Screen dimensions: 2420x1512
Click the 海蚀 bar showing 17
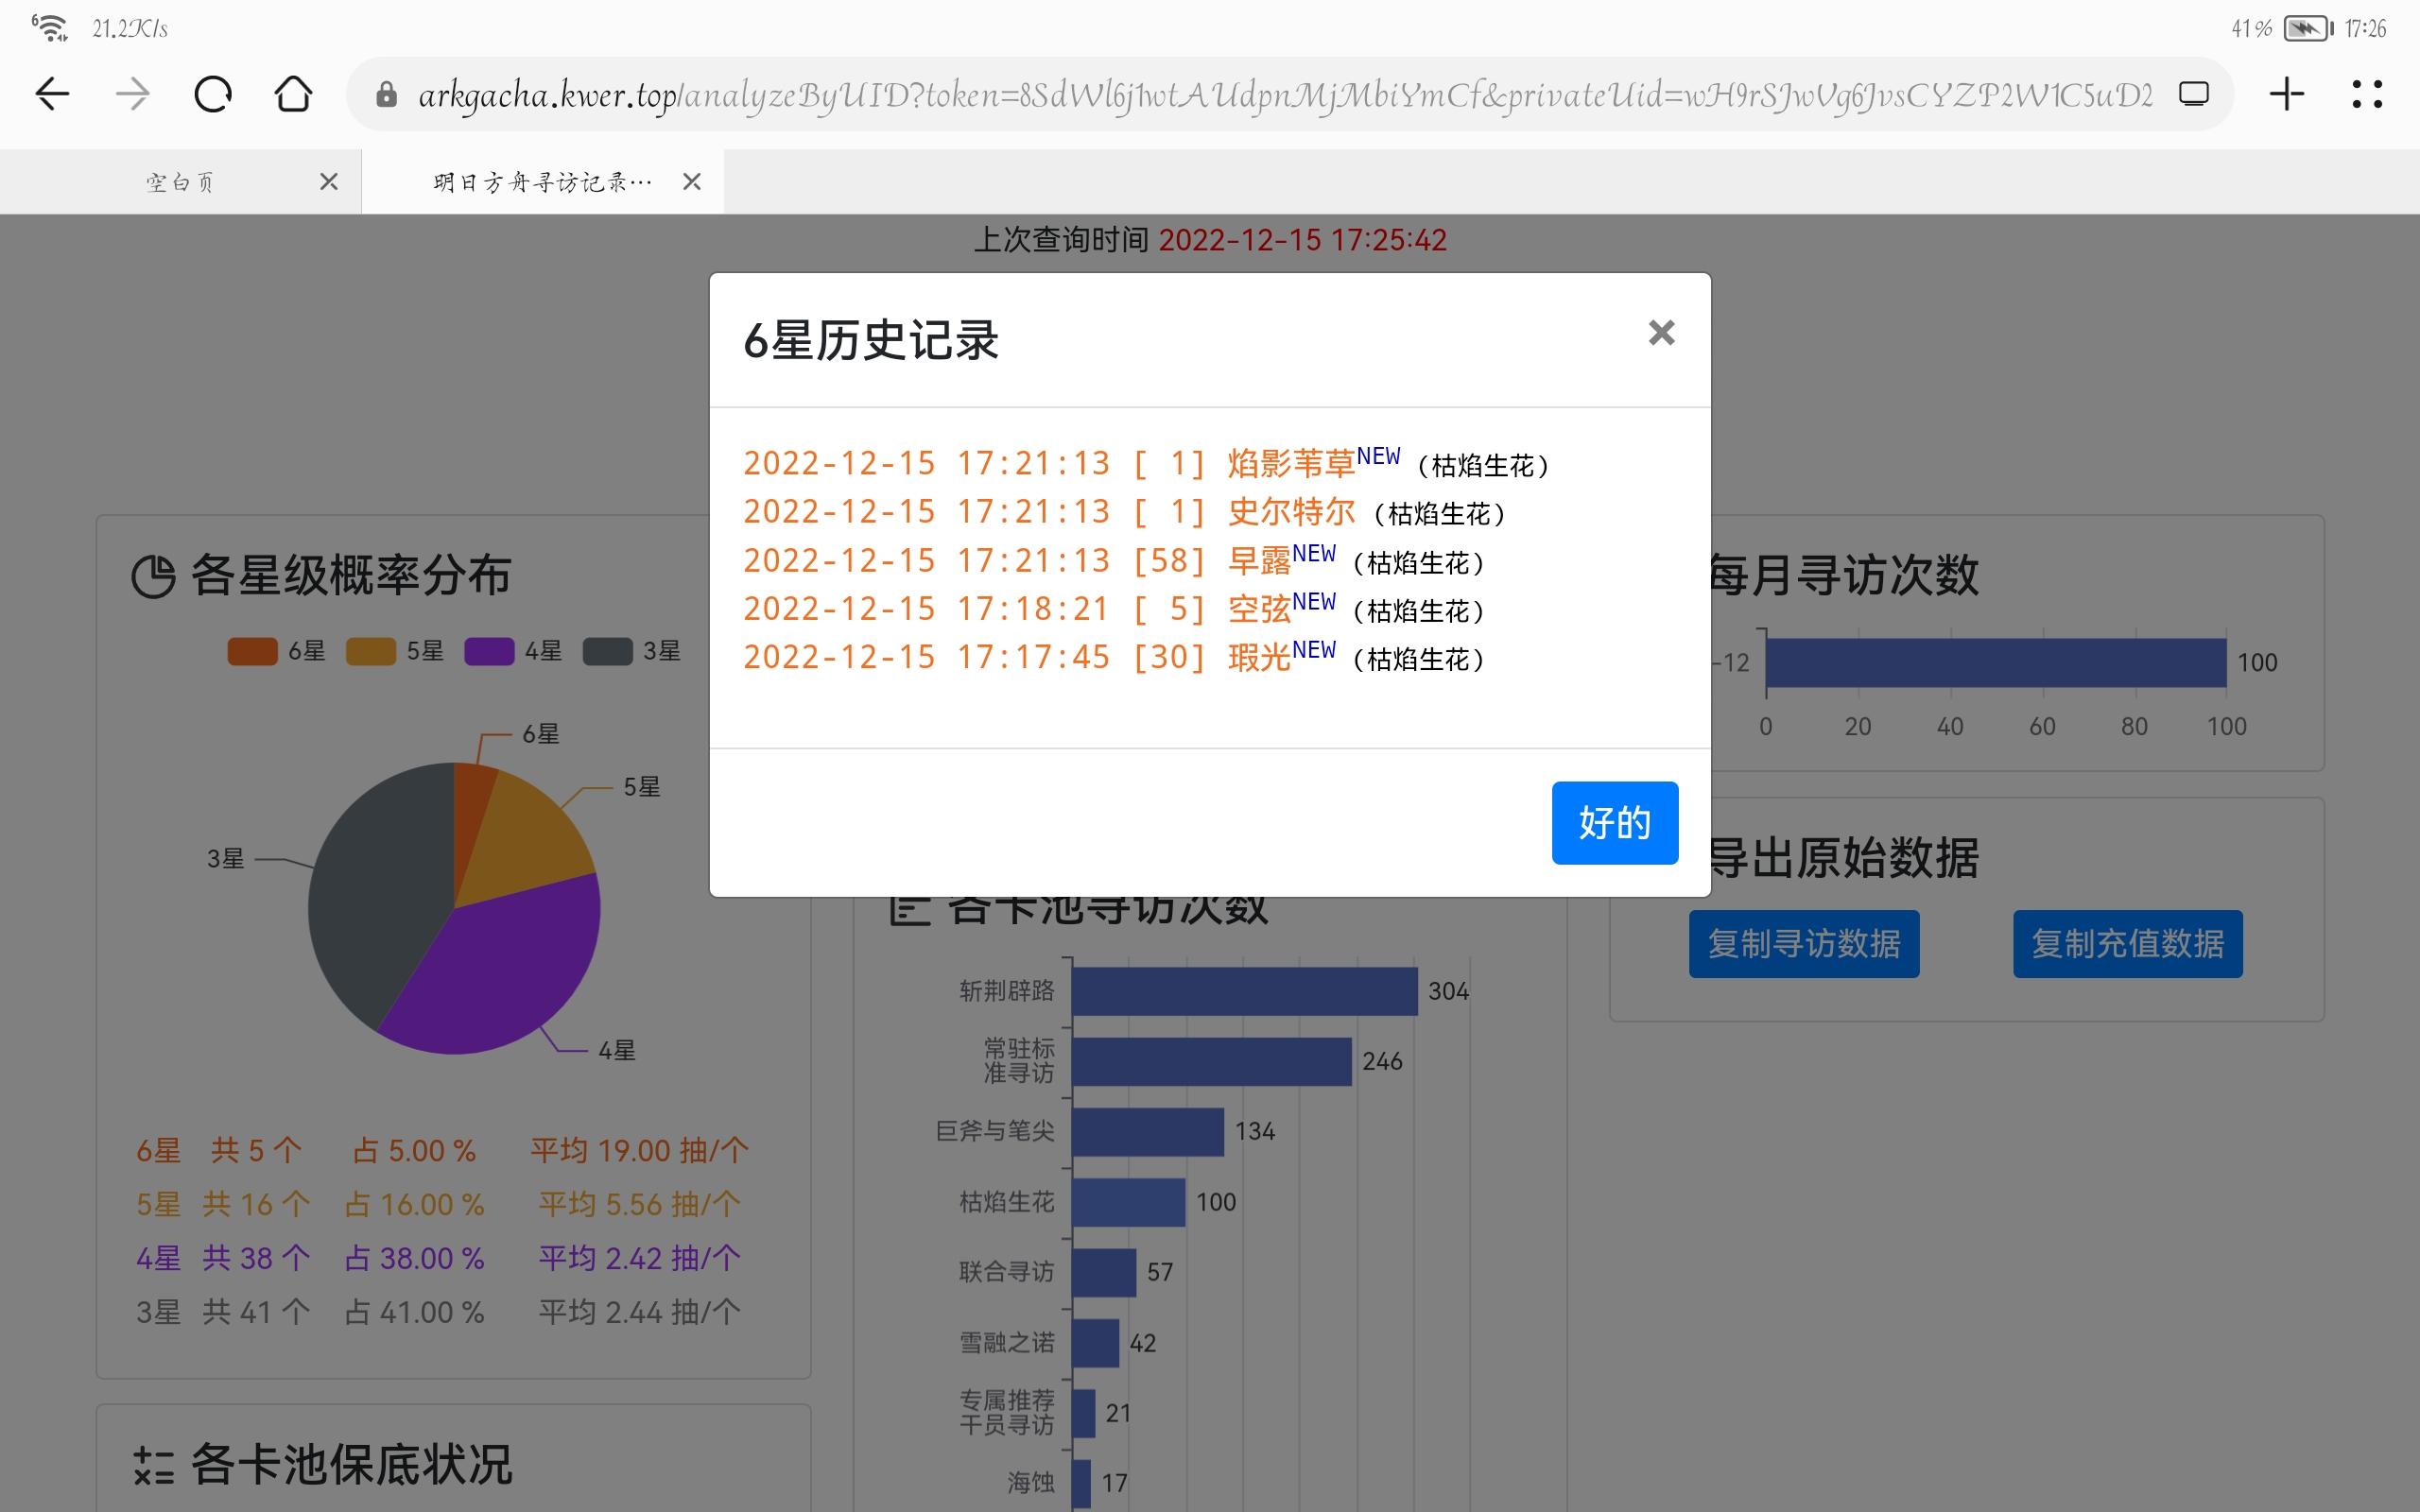click(1082, 1484)
